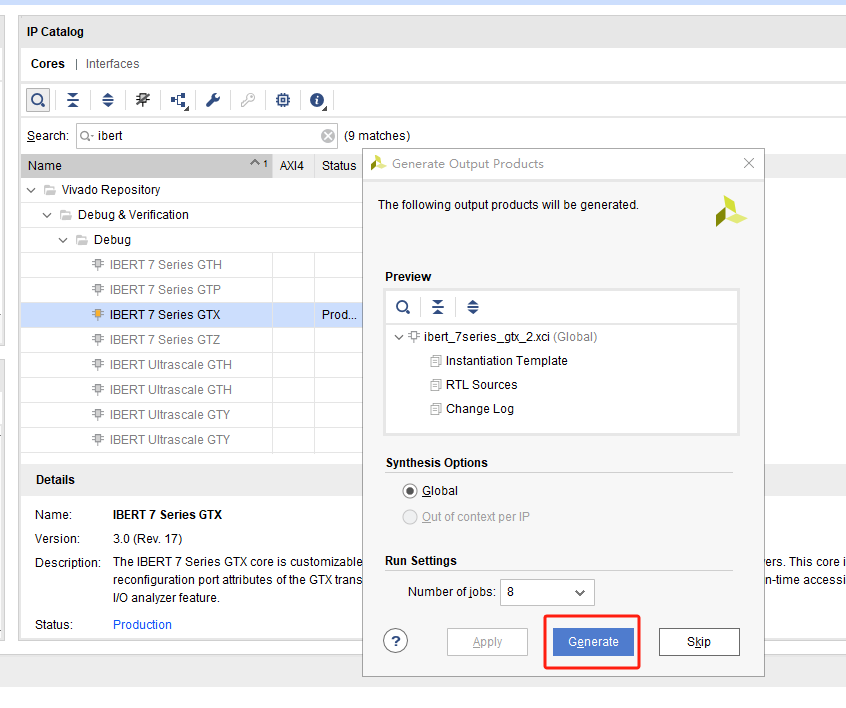The height and width of the screenshot is (708, 846).
Task: Click the AXI4 column header
Action: tap(292, 166)
